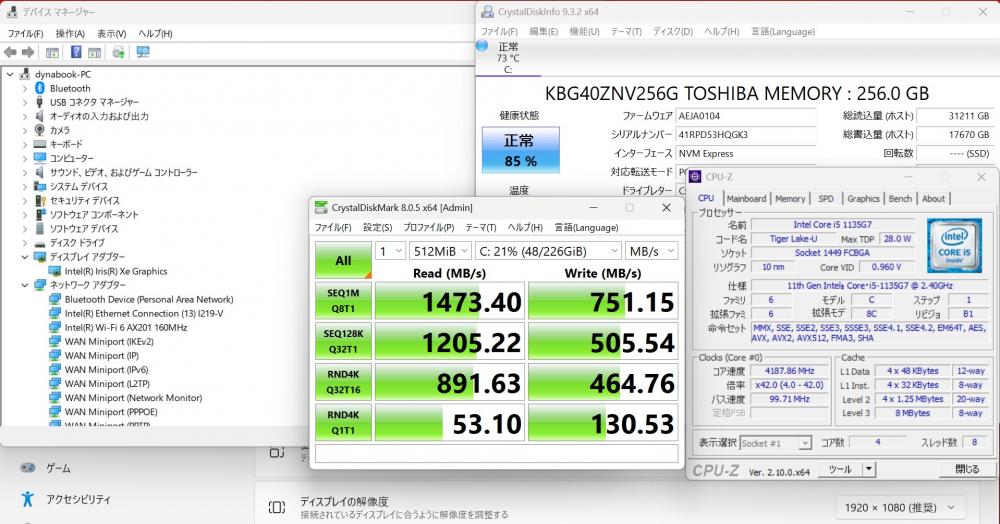This screenshot has width=1000, height=524.
Task: Click the scan hardware monitor icon in toolbar
Action: (143, 52)
